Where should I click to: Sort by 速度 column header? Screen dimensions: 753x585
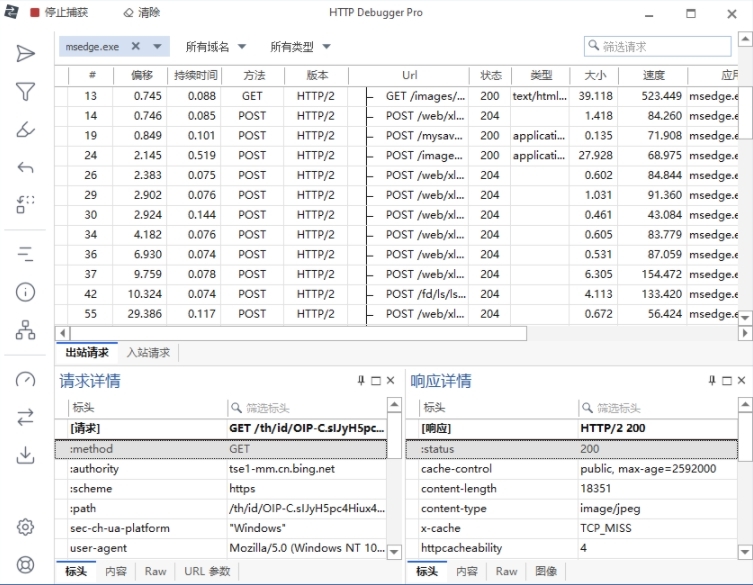coord(653,75)
